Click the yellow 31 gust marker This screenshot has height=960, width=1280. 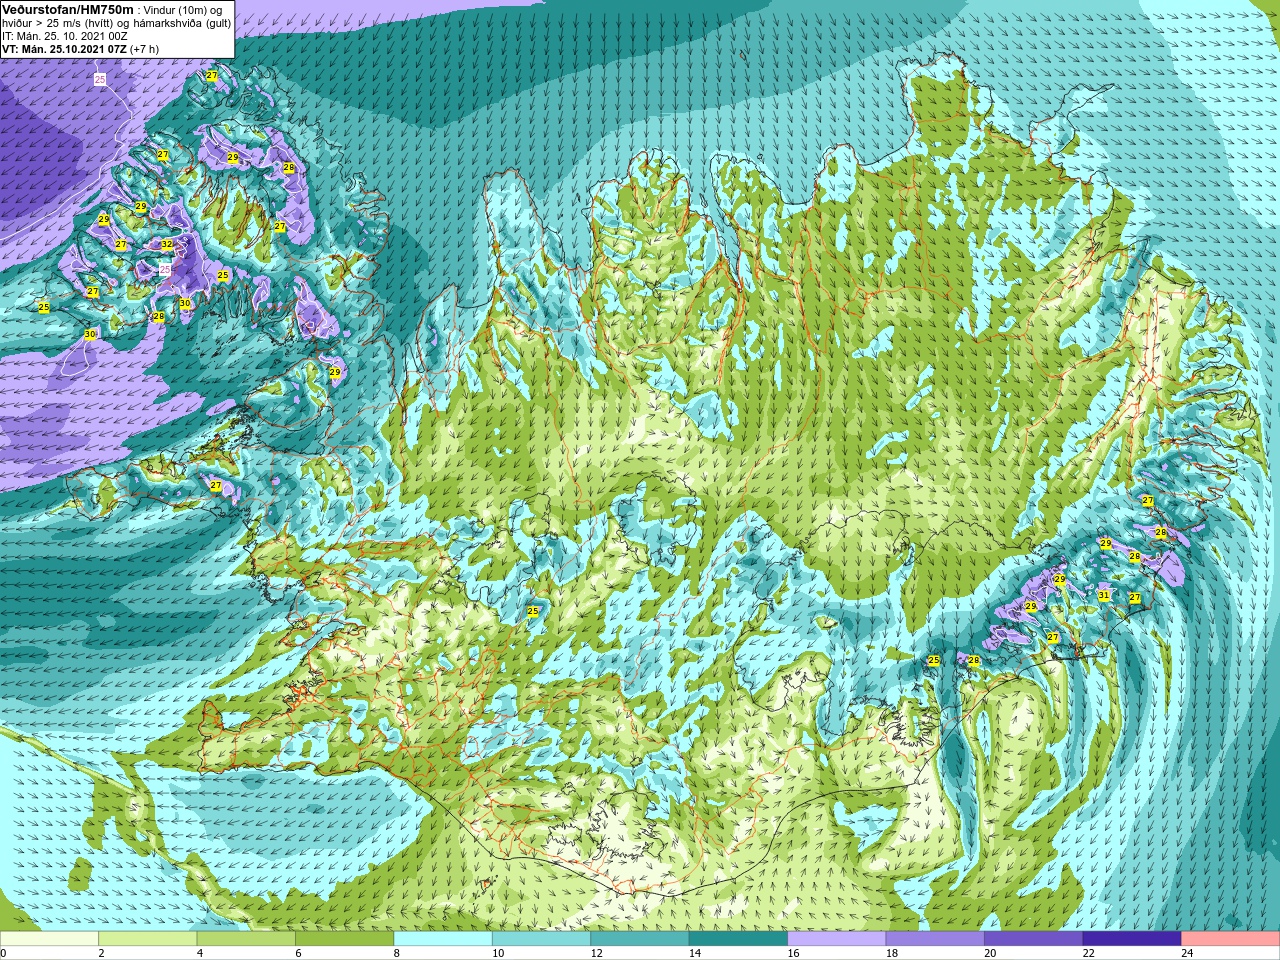pos(1104,595)
